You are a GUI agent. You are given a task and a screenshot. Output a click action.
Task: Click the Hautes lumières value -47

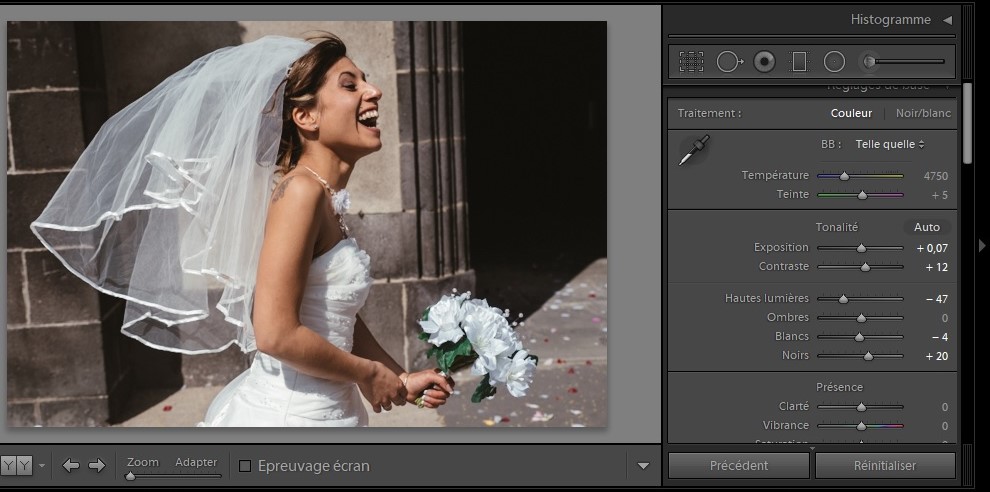(x=937, y=299)
